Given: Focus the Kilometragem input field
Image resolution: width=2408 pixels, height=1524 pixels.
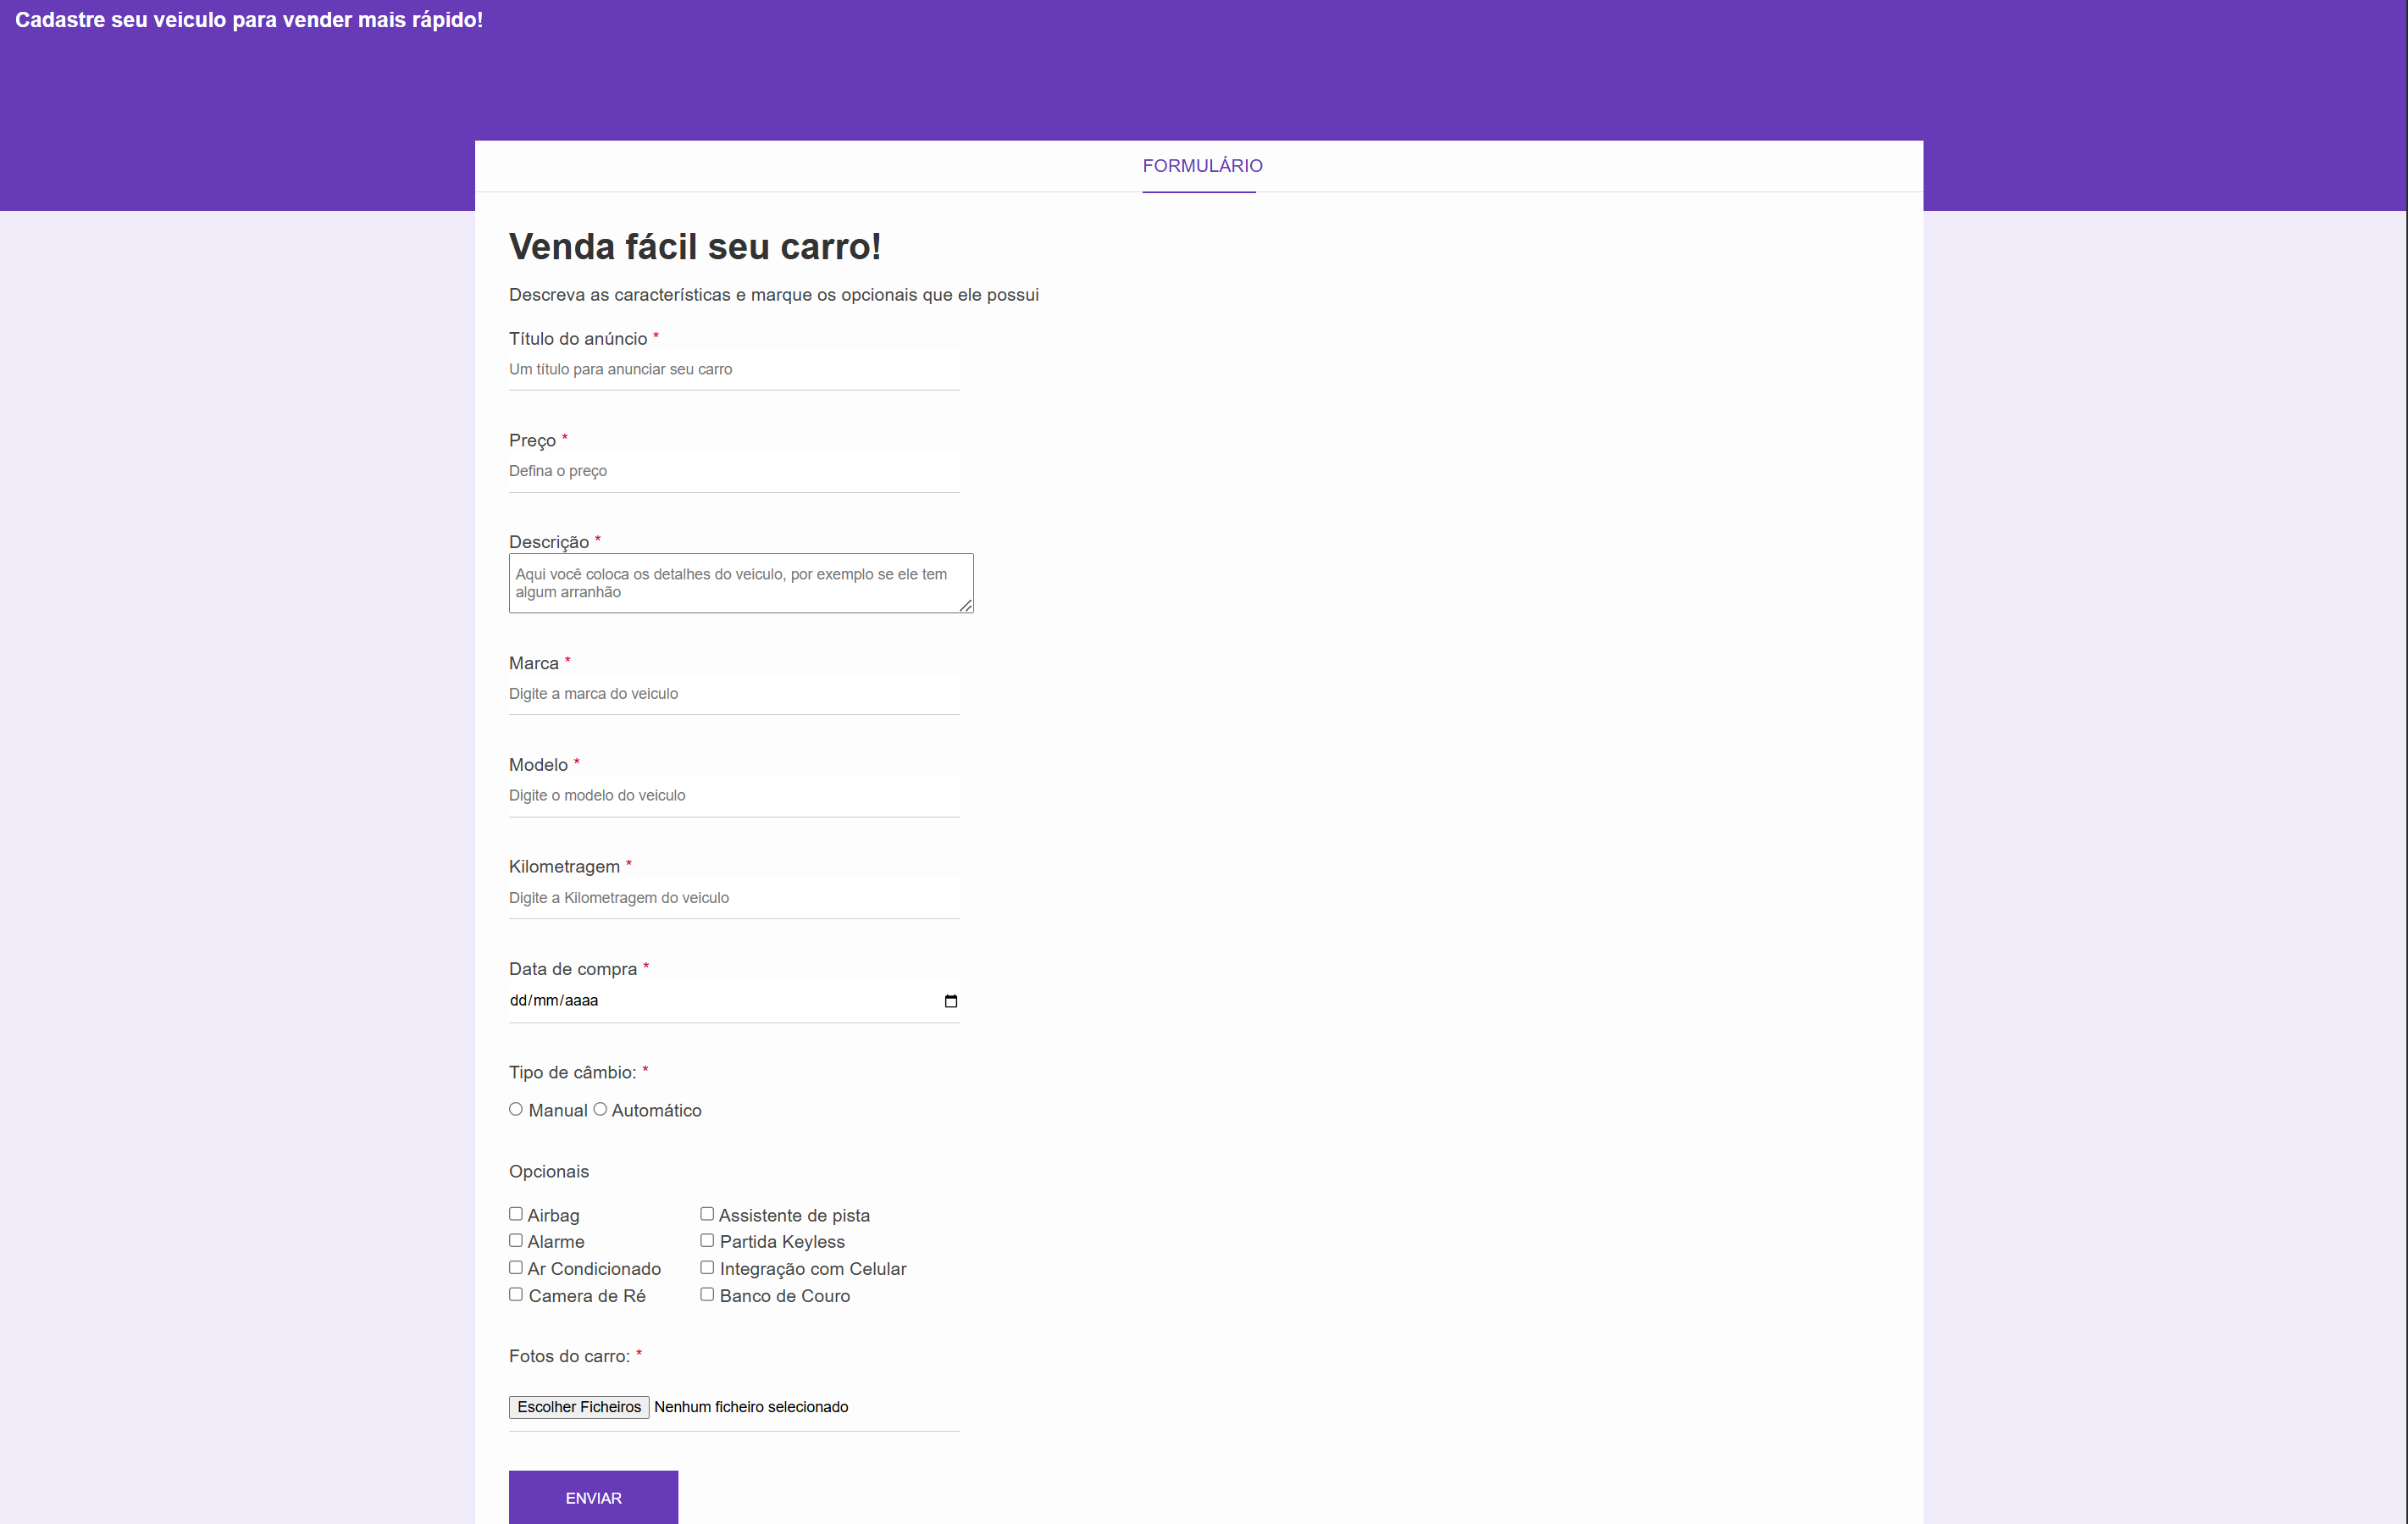Looking at the screenshot, I should 733,898.
